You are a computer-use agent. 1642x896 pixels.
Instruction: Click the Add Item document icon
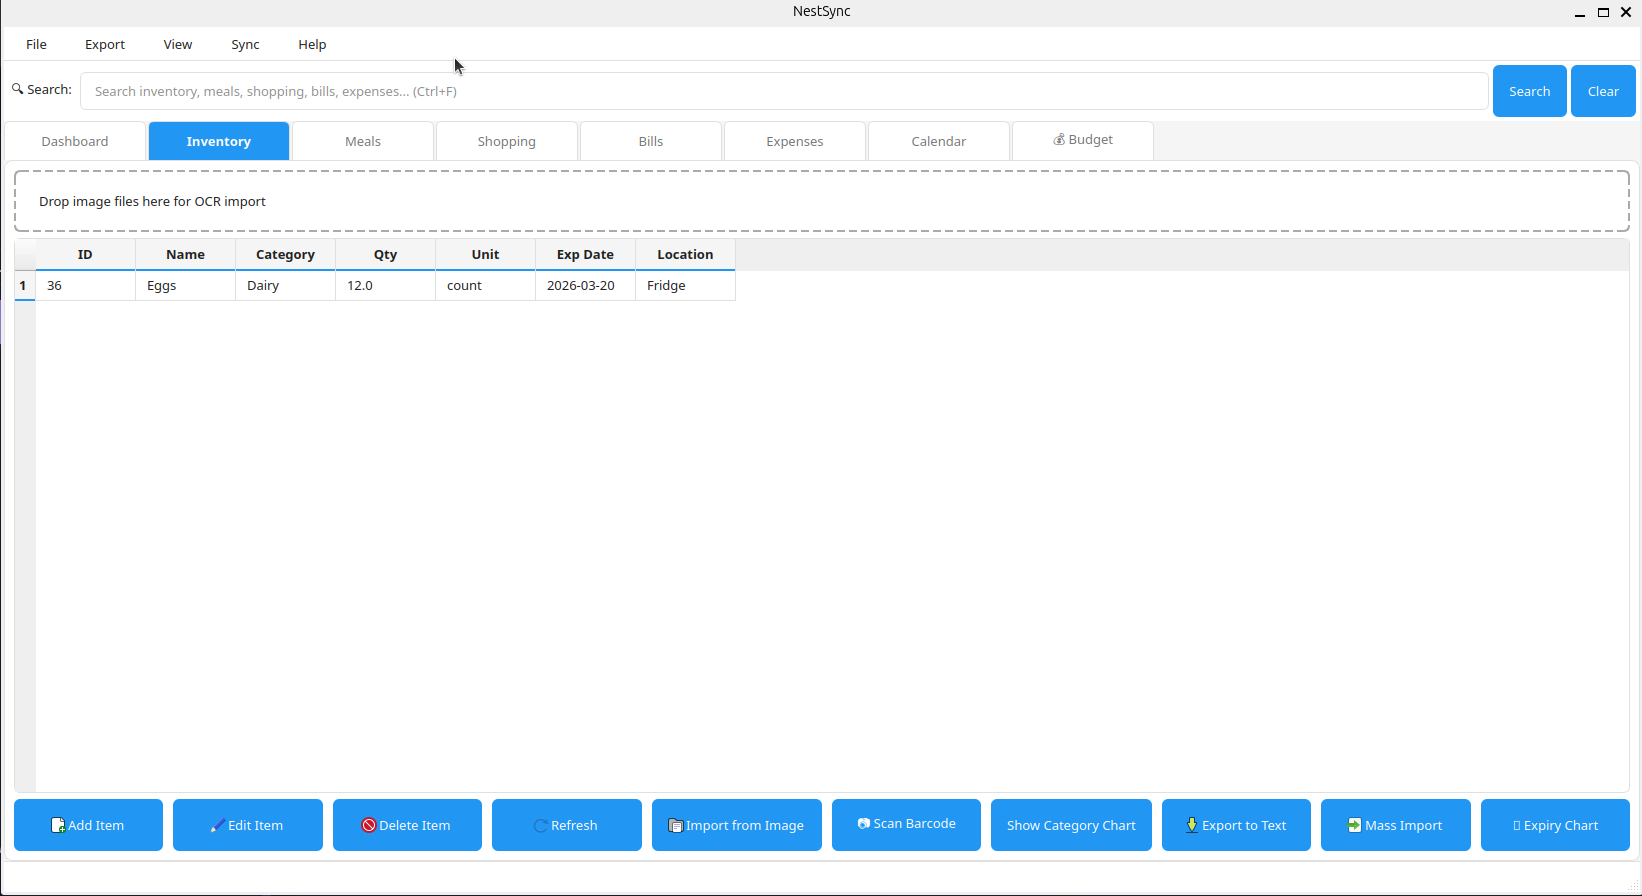[58, 826]
